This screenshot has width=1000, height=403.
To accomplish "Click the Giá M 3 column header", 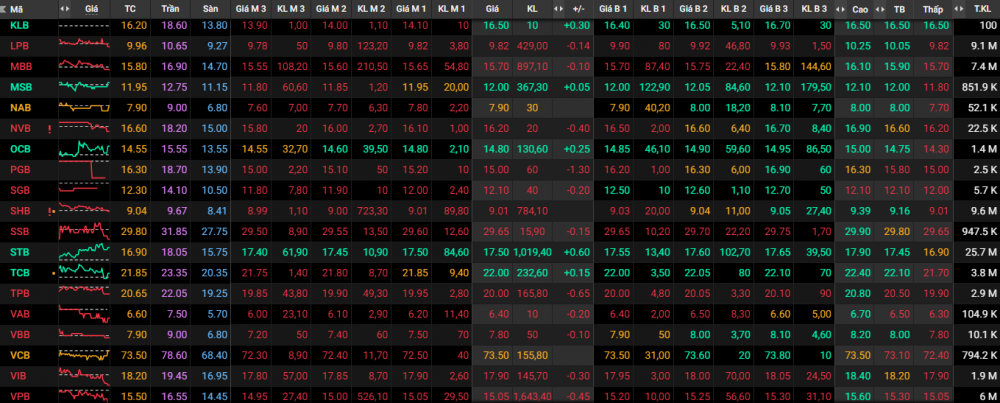I will click(251, 9).
